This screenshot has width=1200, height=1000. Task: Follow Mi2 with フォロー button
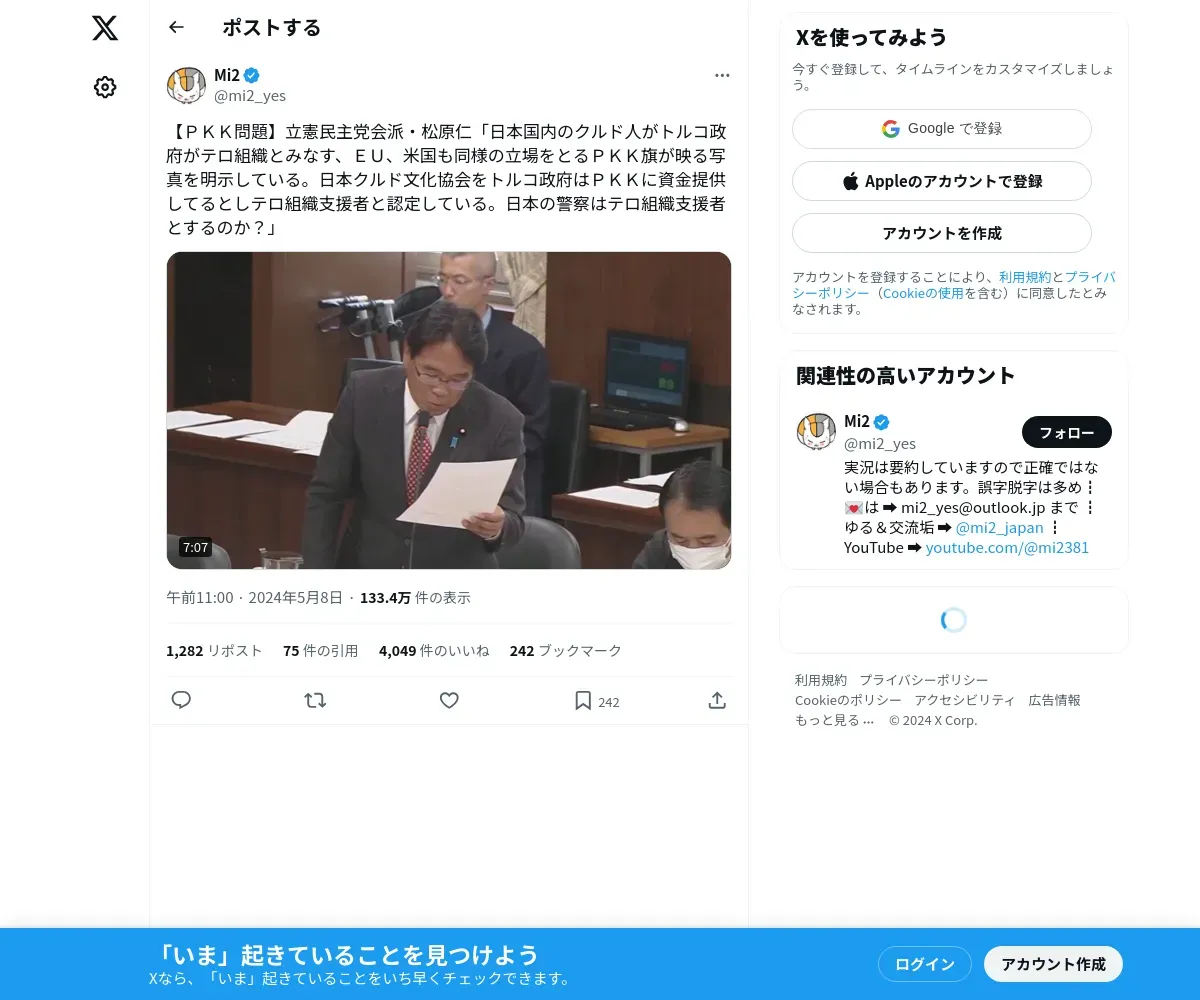(1067, 432)
